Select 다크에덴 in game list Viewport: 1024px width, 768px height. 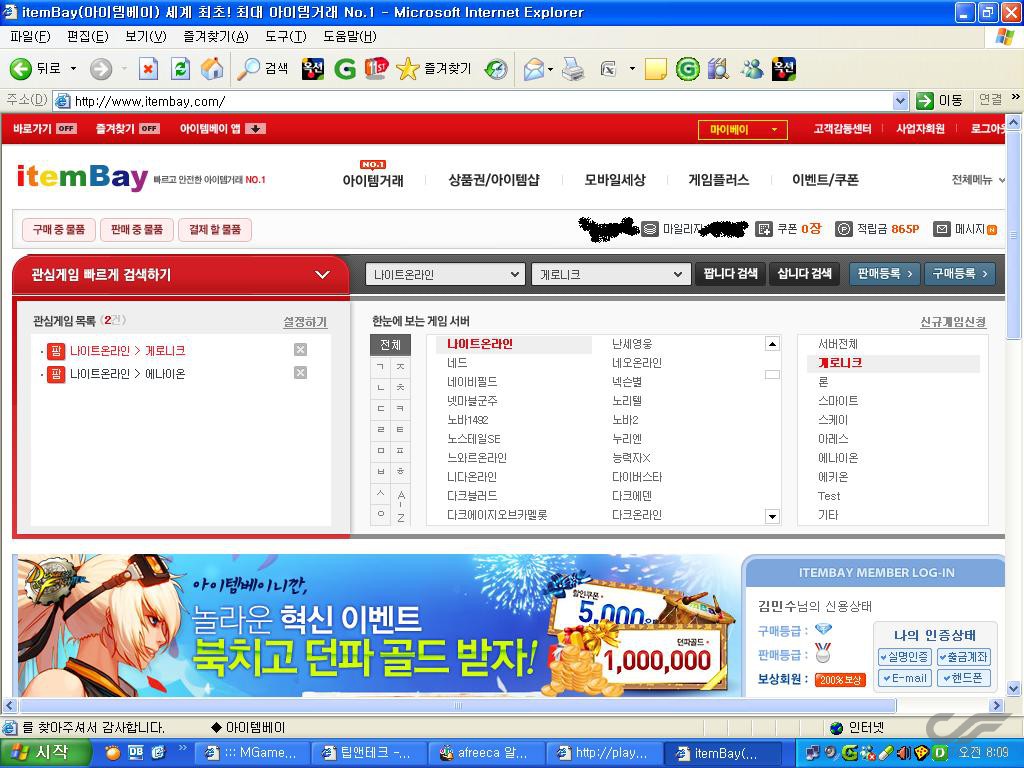632,496
